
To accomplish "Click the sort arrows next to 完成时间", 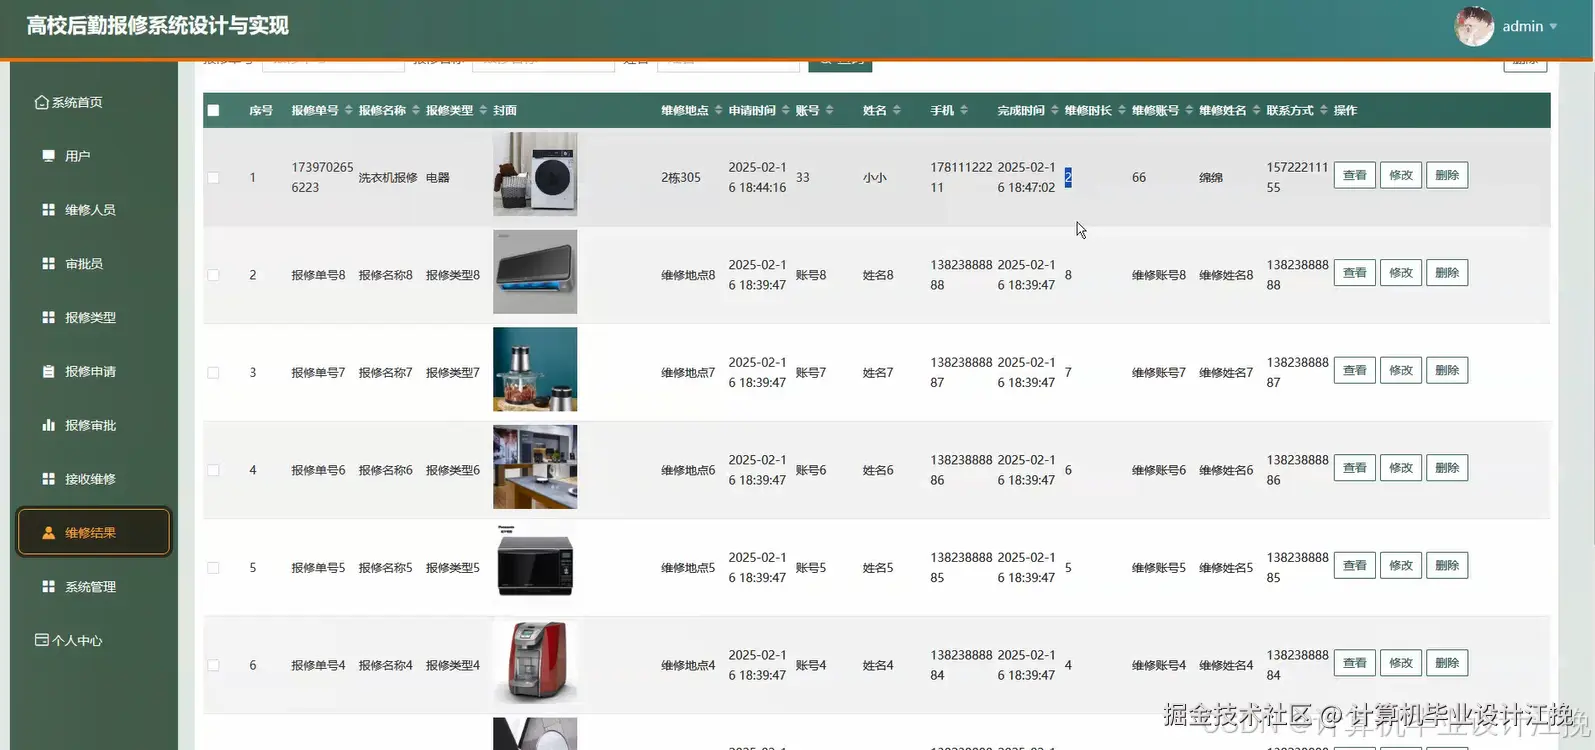I will pyautogui.click(x=1054, y=110).
